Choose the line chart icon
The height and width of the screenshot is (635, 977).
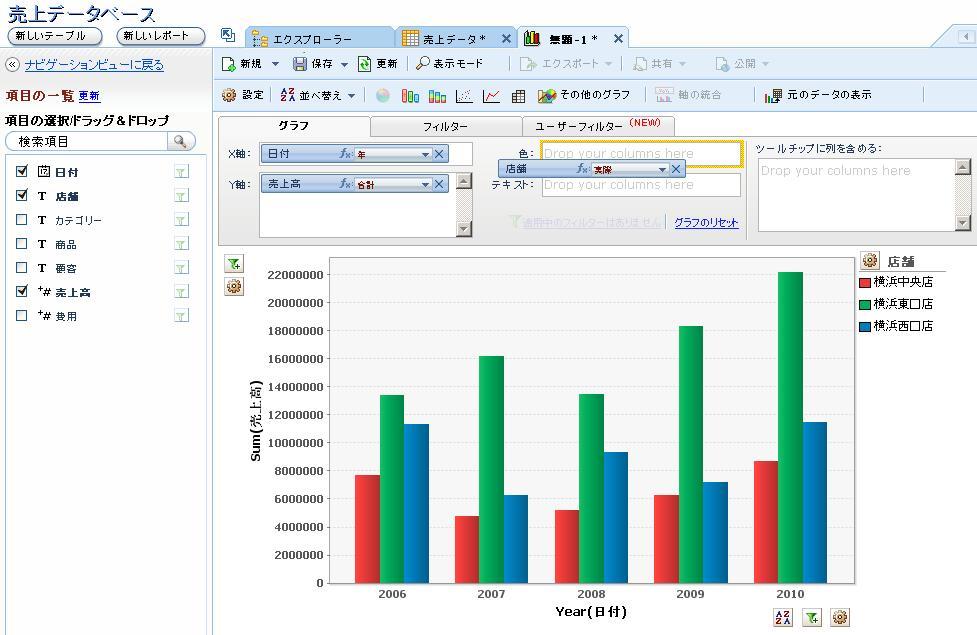point(491,96)
